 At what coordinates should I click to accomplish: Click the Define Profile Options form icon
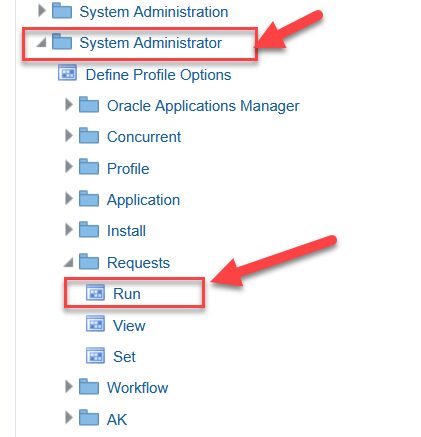(67, 73)
